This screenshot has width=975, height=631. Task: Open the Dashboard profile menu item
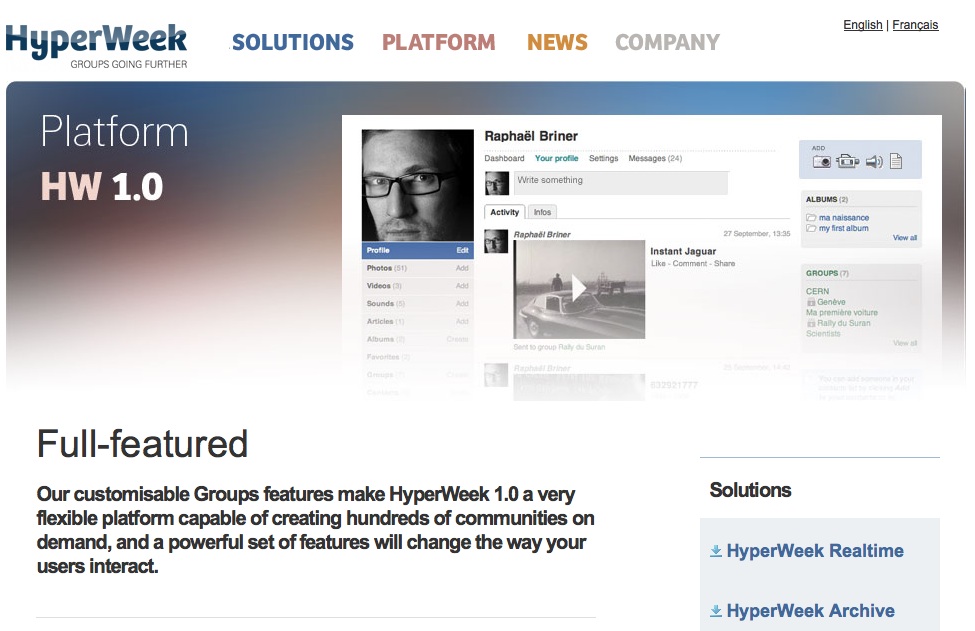point(504,159)
